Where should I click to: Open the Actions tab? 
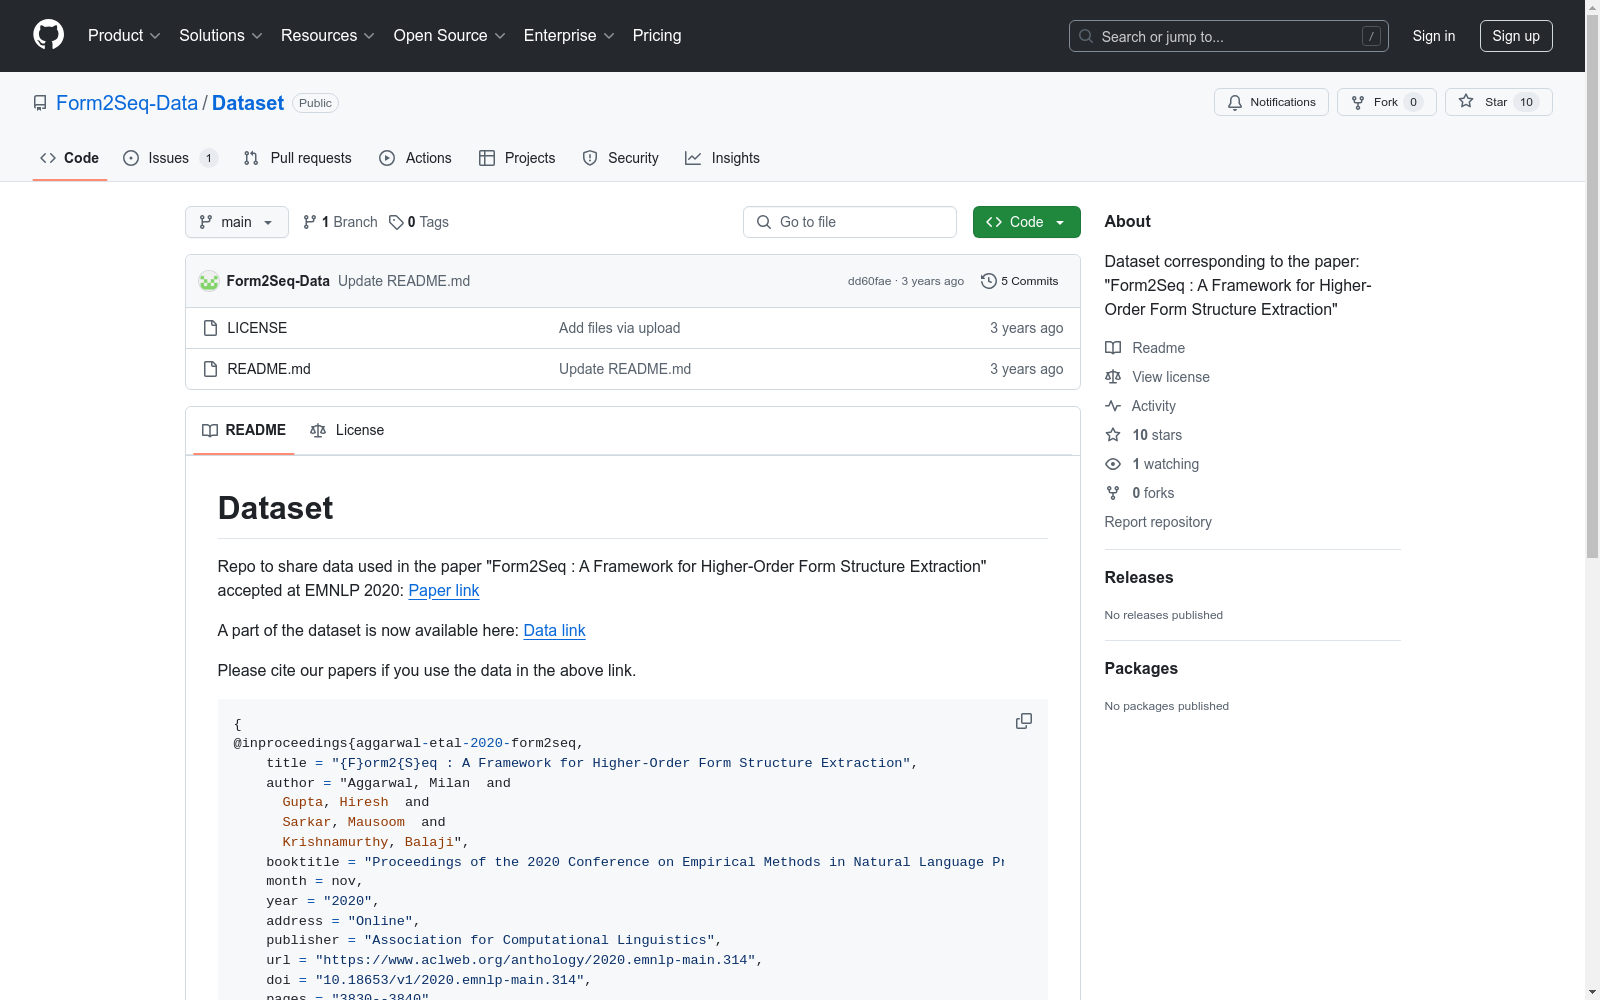pos(416,158)
